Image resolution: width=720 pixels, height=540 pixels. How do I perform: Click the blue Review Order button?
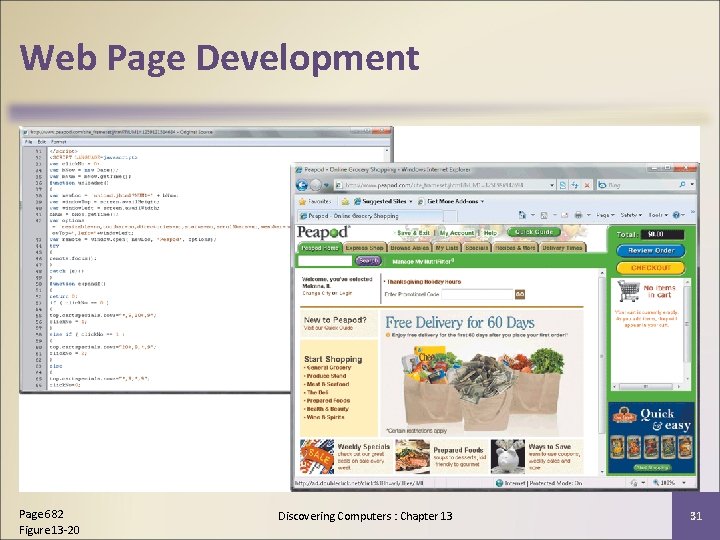(651, 251)
